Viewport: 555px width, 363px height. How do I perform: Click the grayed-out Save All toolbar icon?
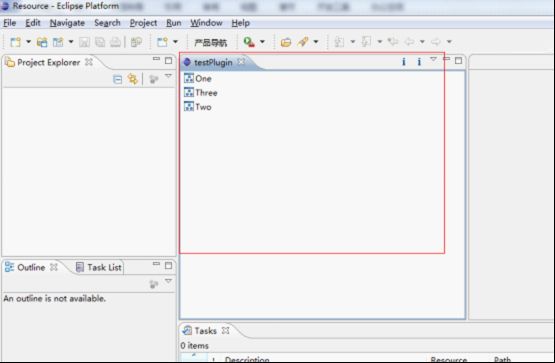(100, 42)
